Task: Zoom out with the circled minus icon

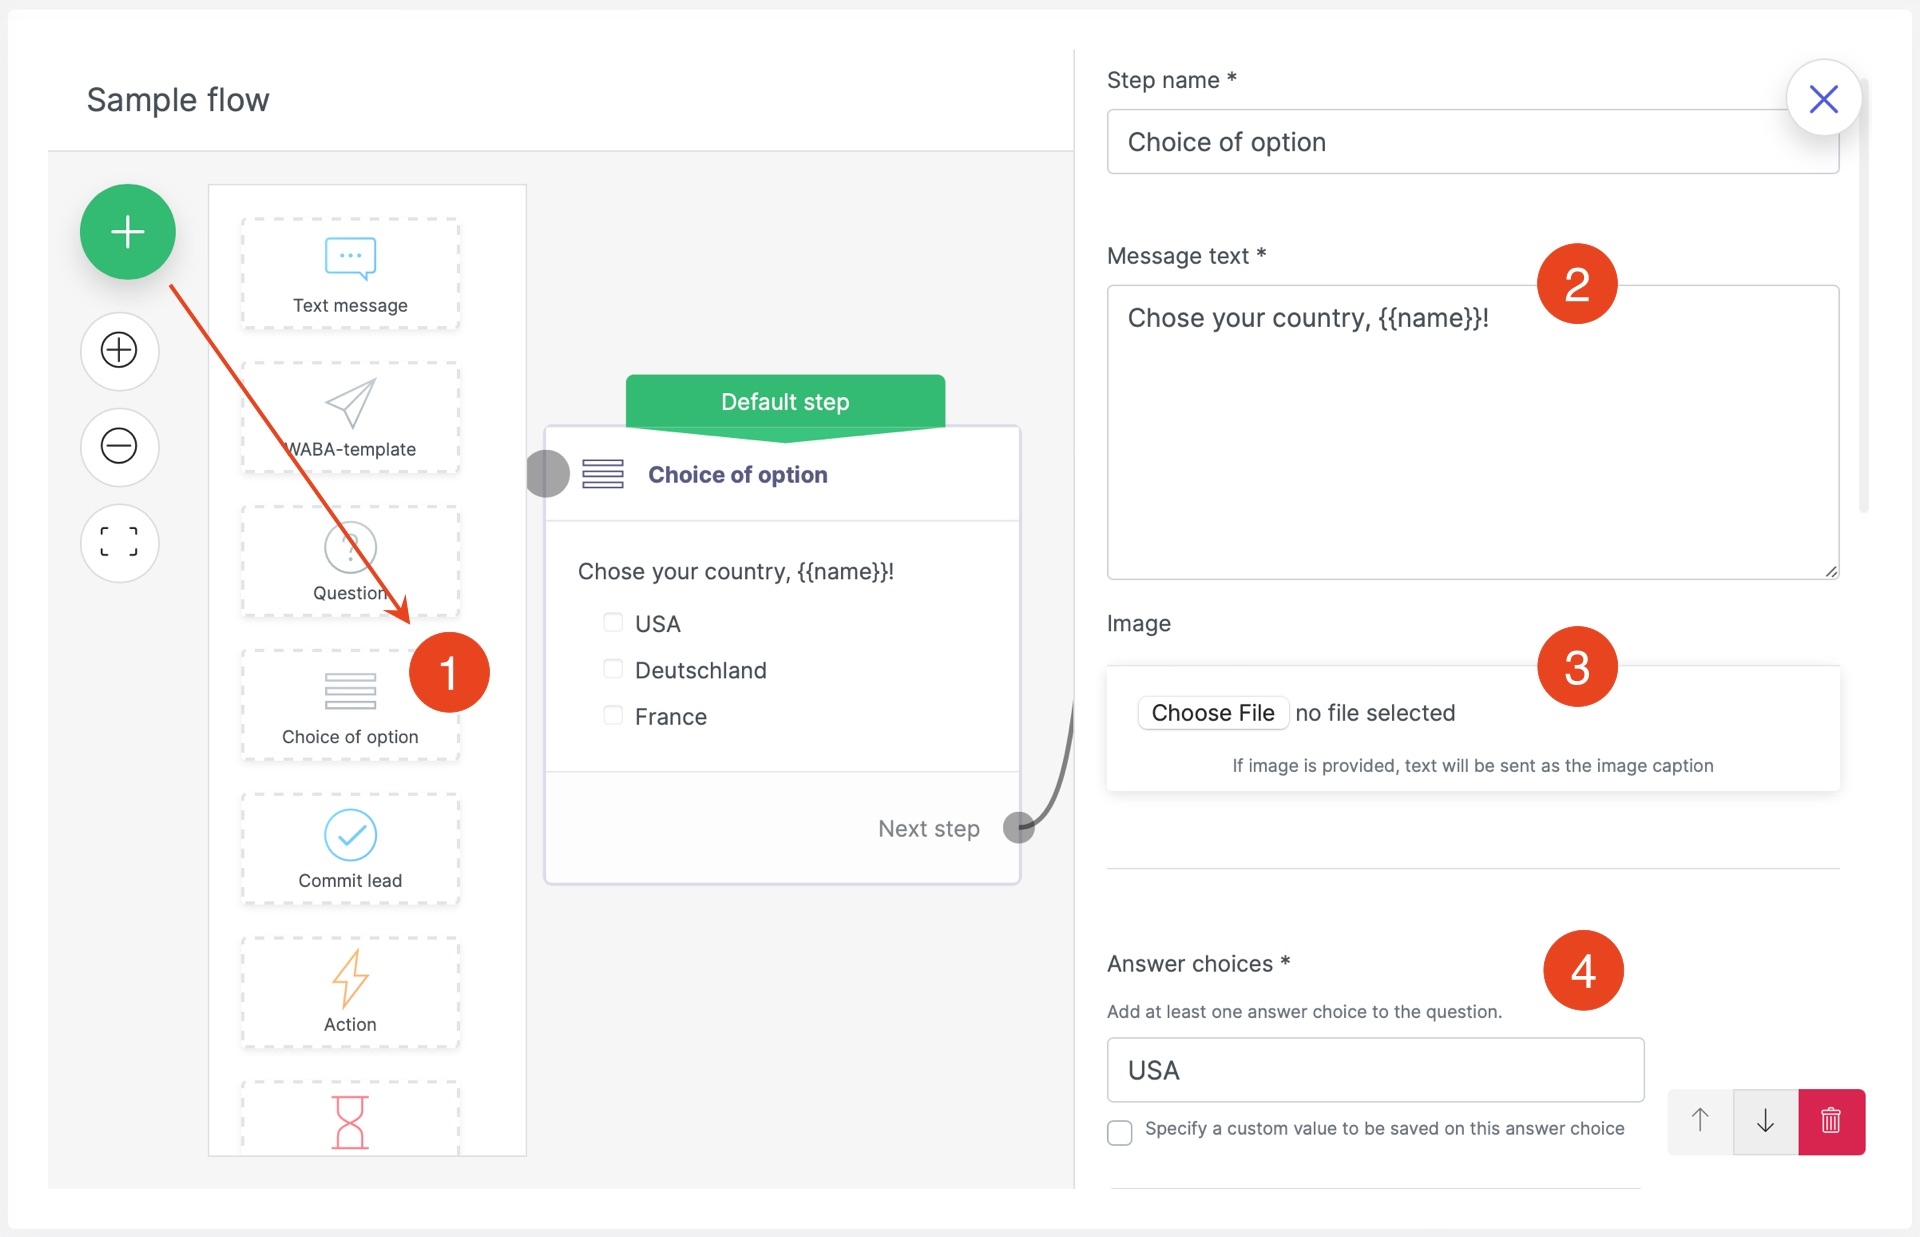Action: [x=119, y=446]
